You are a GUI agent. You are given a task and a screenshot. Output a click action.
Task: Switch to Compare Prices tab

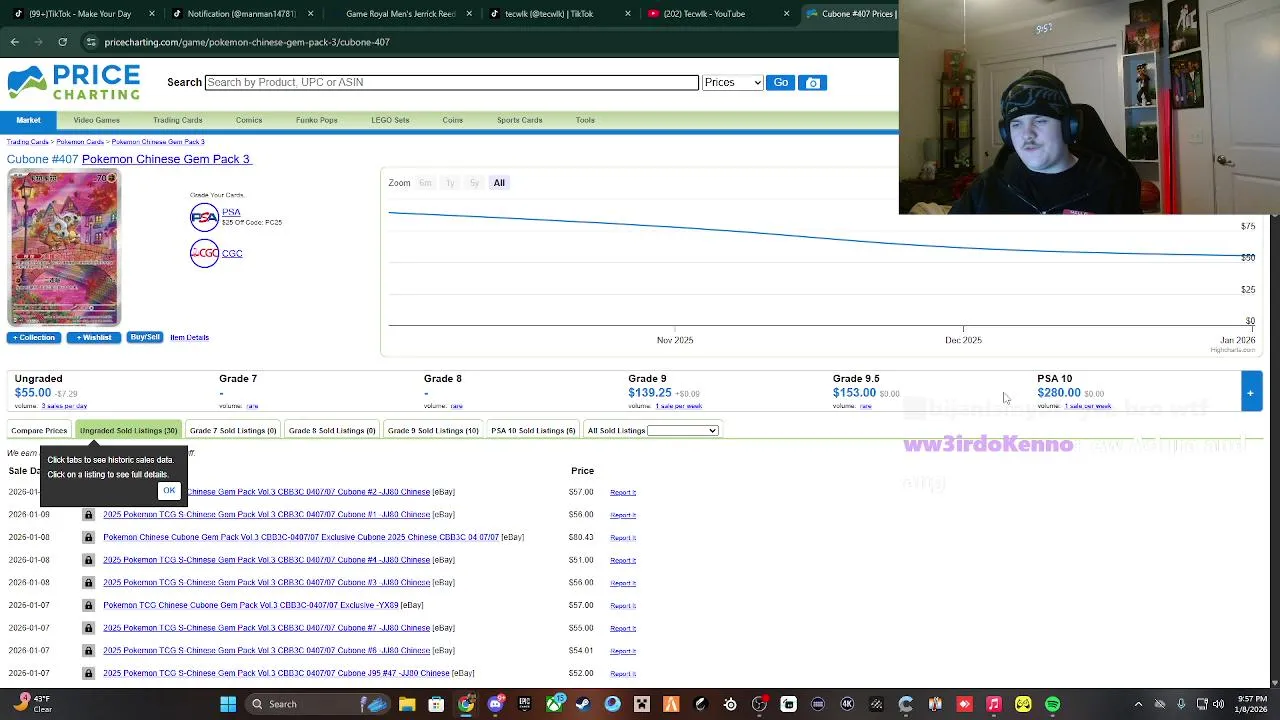[x=39, y=431]
